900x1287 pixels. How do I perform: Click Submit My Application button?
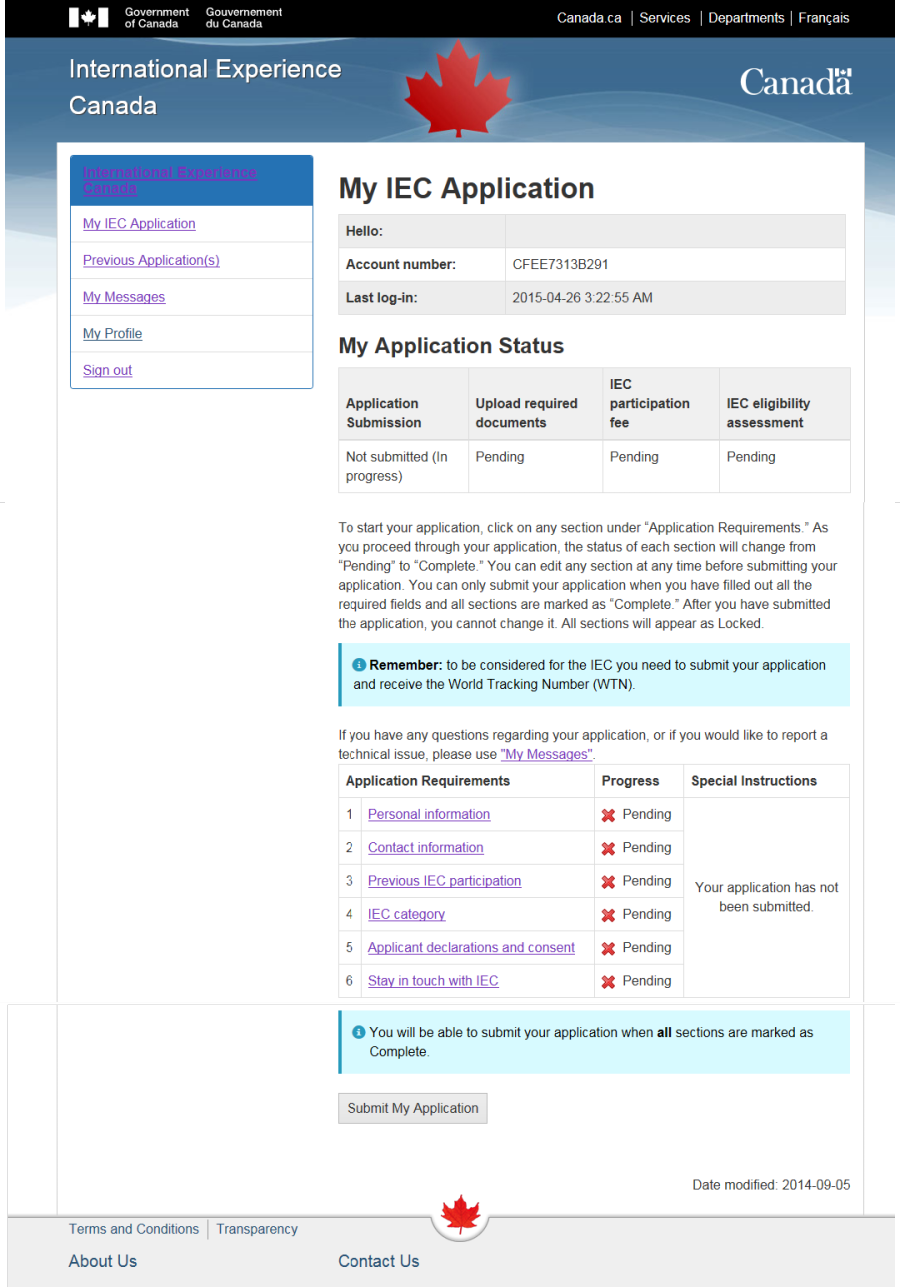(413, 1108)
